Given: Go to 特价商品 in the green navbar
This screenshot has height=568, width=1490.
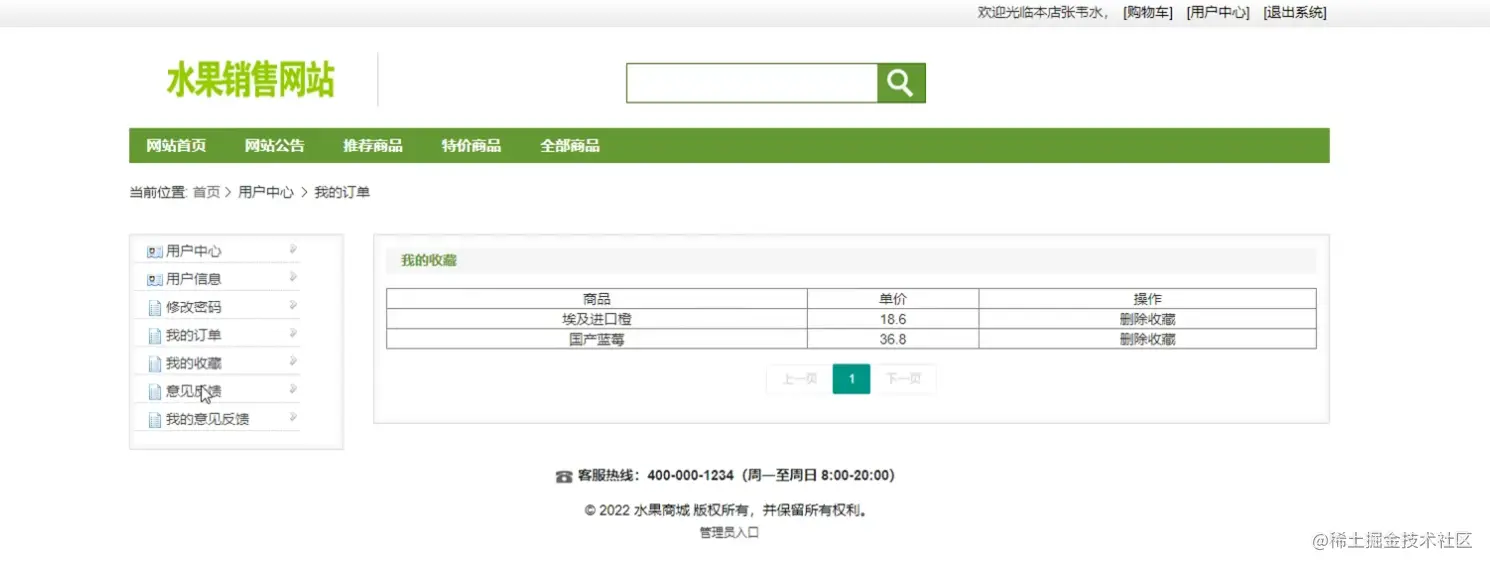Looking at the screenshot, I should coord(472,146).
